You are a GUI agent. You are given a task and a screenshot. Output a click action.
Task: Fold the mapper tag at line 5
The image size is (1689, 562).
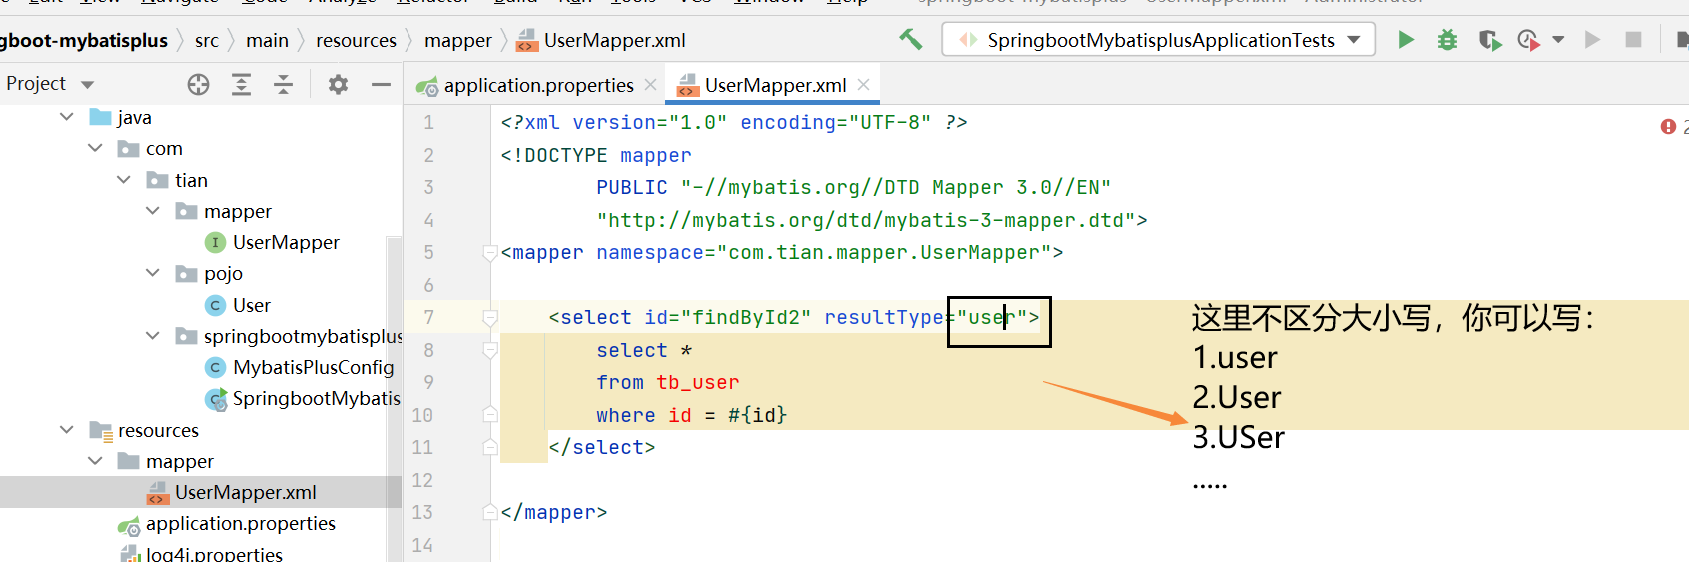[x=490, y=253]
